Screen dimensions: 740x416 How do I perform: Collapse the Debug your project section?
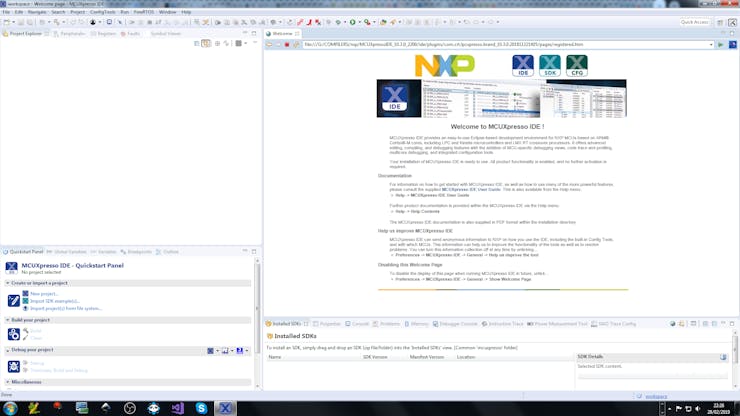click(x=8, y=350)
